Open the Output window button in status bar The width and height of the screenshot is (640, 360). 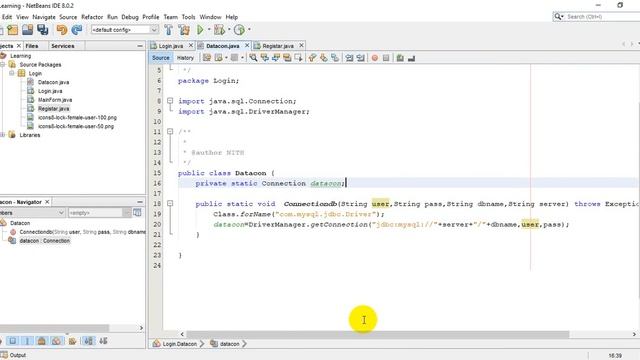13,355
